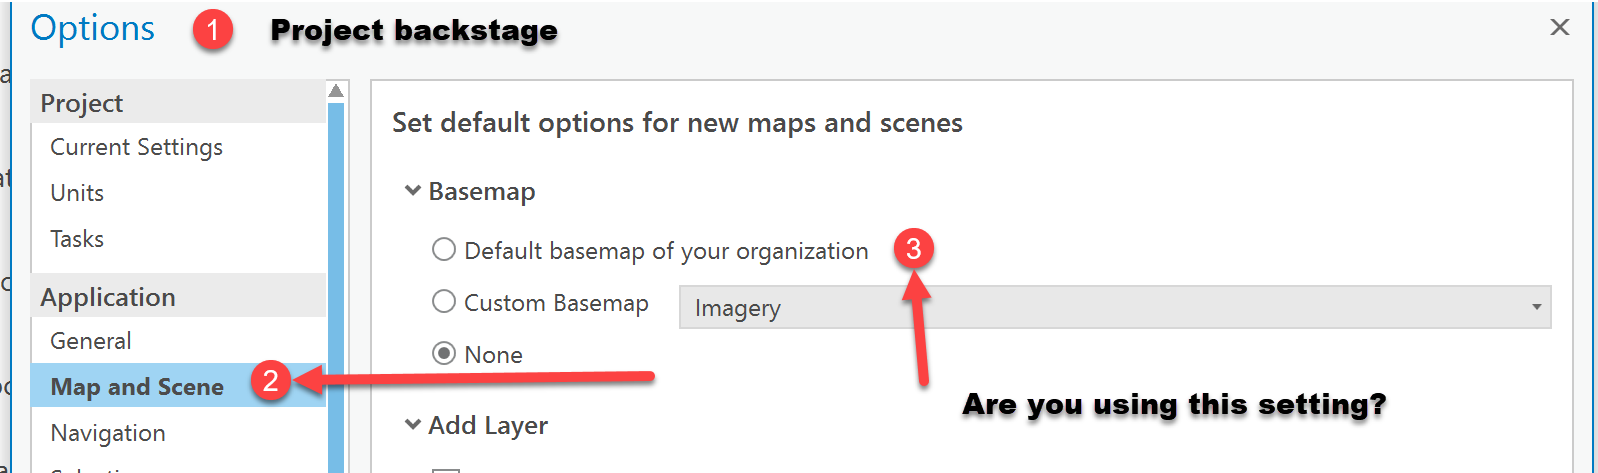Viewport: 1598px width, 473px height.
Task: Click the Project group header
Action: (x=82, y=103)
